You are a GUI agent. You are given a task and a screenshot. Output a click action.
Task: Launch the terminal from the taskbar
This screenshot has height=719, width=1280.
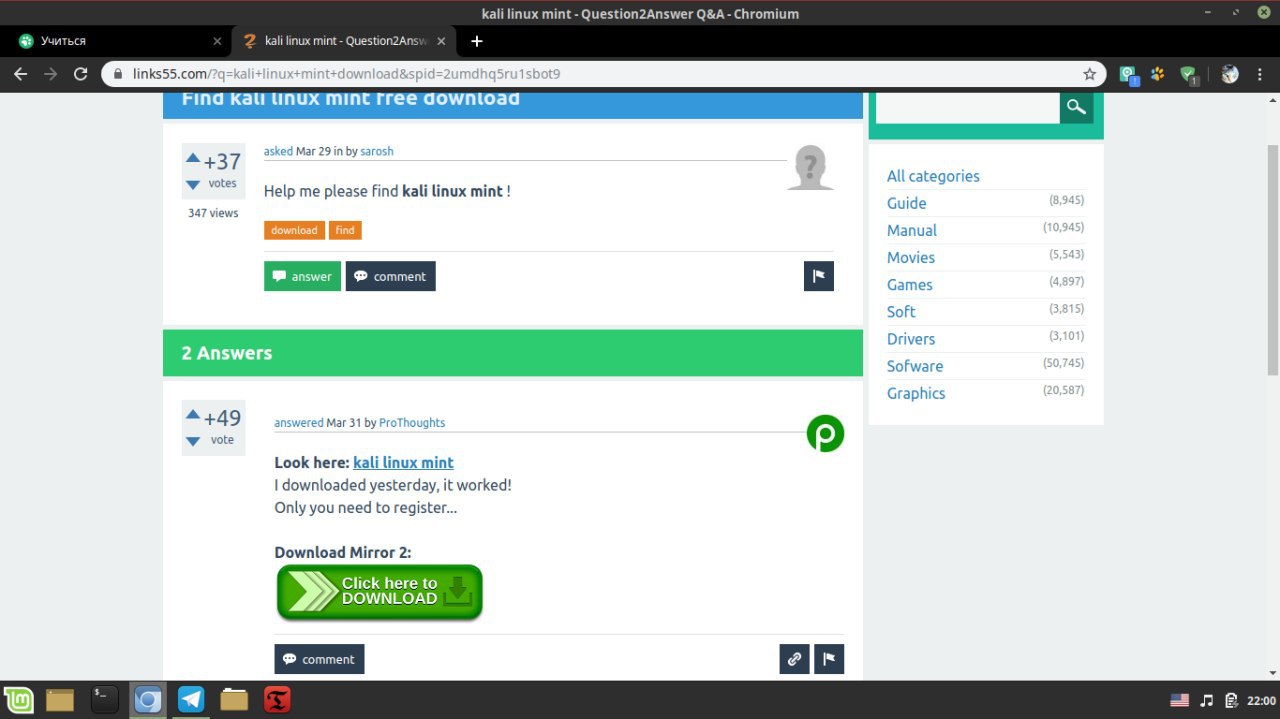(x=105, y=700)
